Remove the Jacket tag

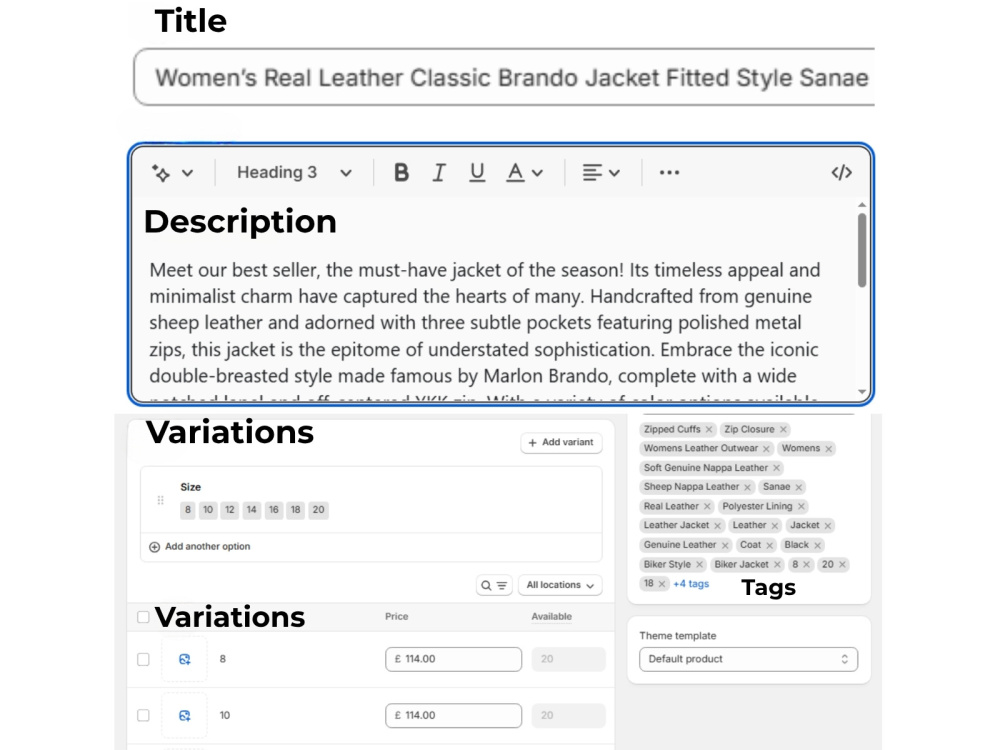pyautogui.click(x=827, y=526)
